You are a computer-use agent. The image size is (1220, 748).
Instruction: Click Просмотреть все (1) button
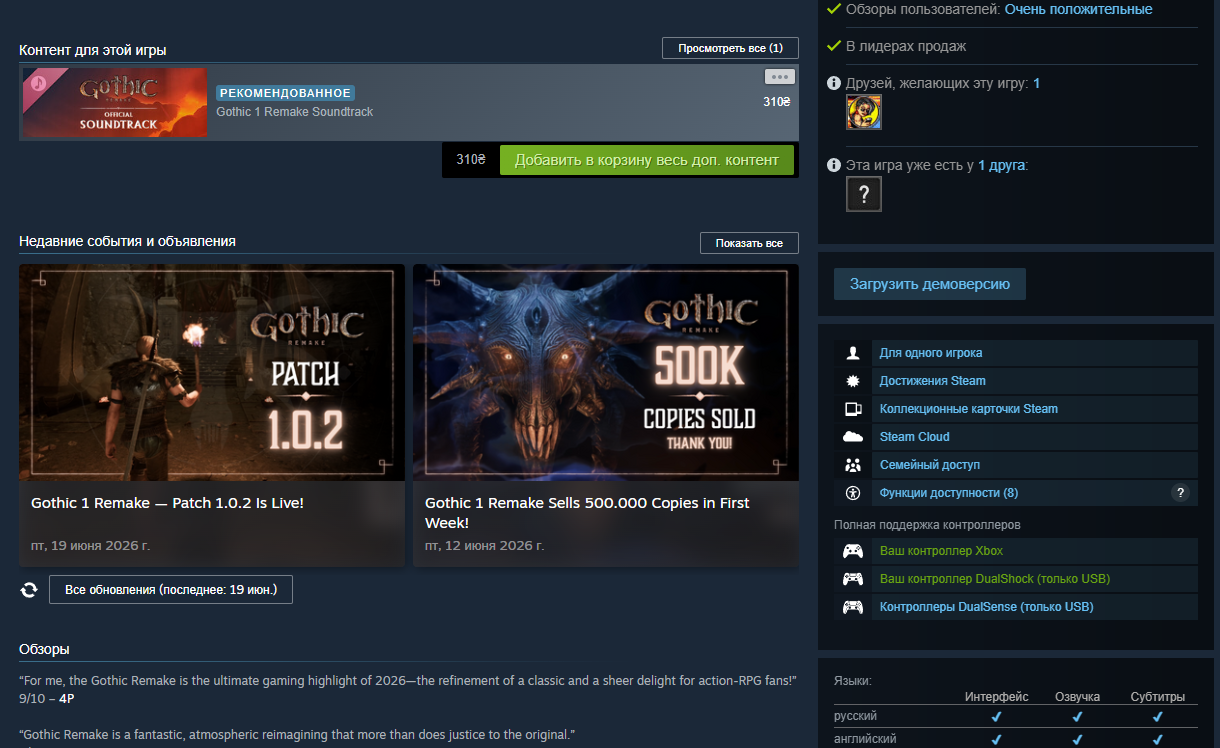[x=730, y=48]
